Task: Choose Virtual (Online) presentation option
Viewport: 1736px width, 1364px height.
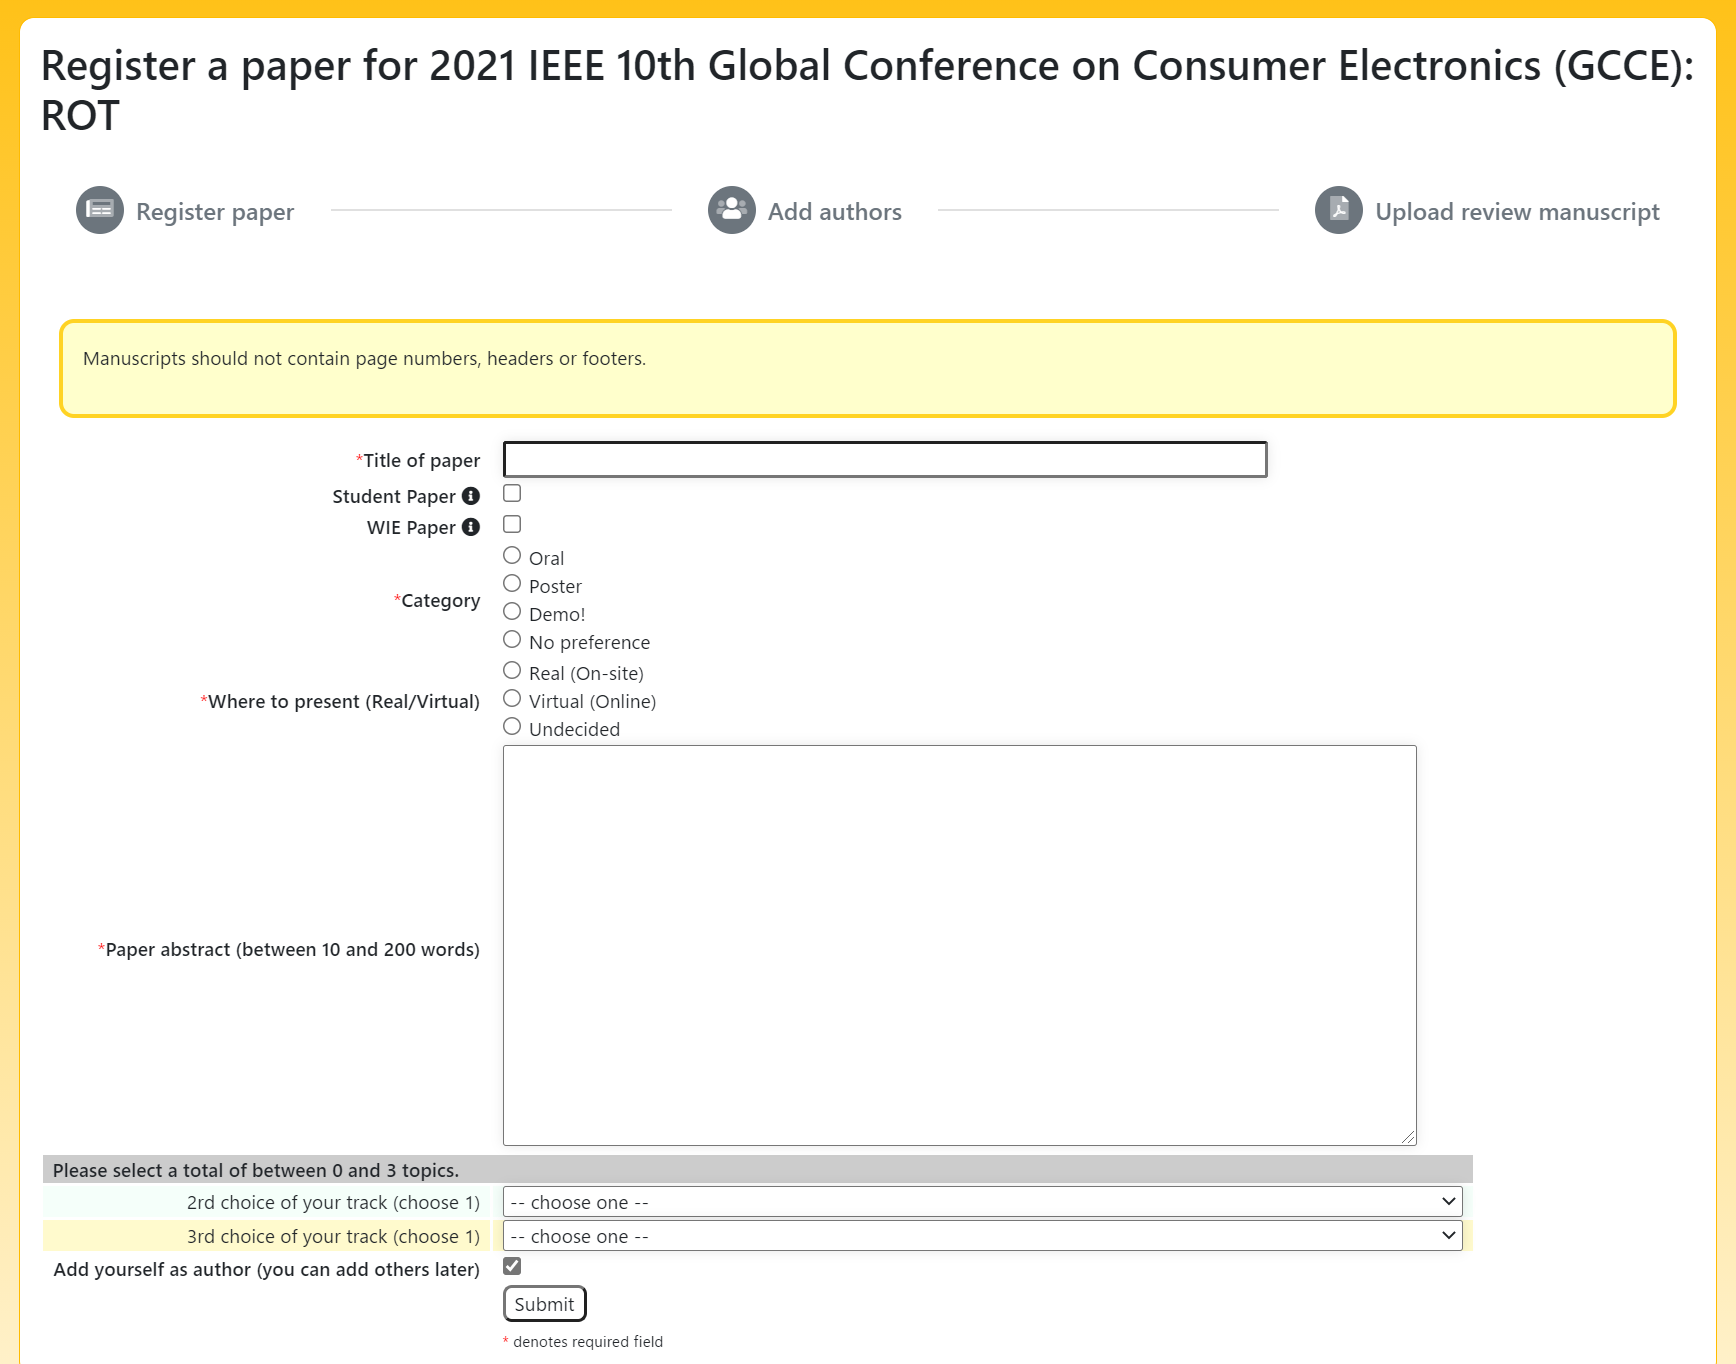Action: [512, 698]
